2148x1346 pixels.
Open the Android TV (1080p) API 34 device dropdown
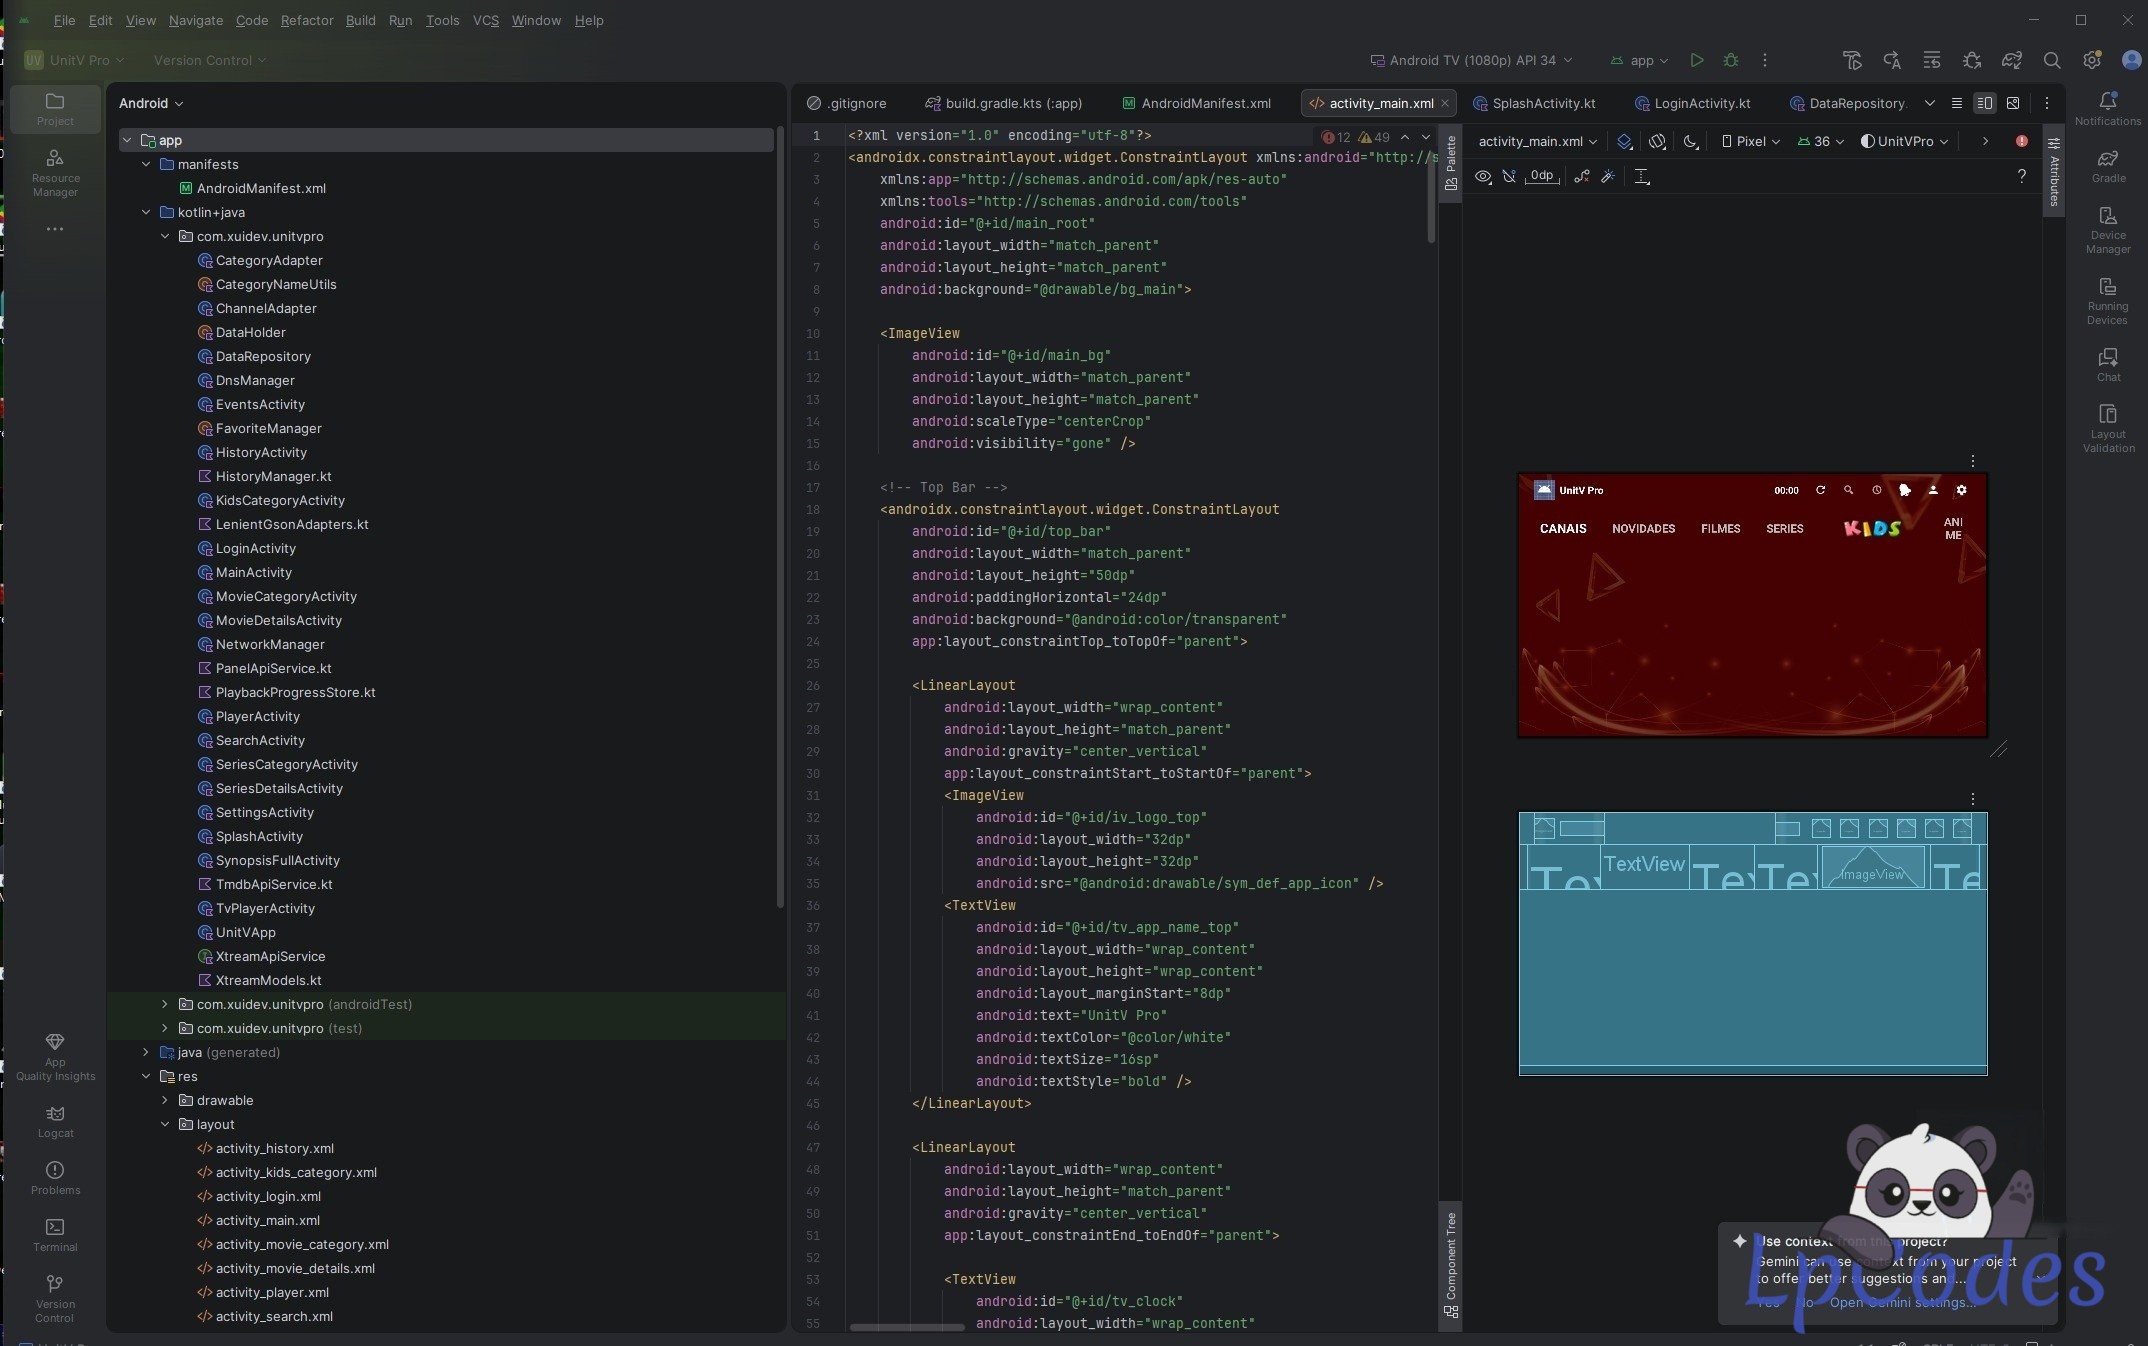click(x=1471, y=60)
